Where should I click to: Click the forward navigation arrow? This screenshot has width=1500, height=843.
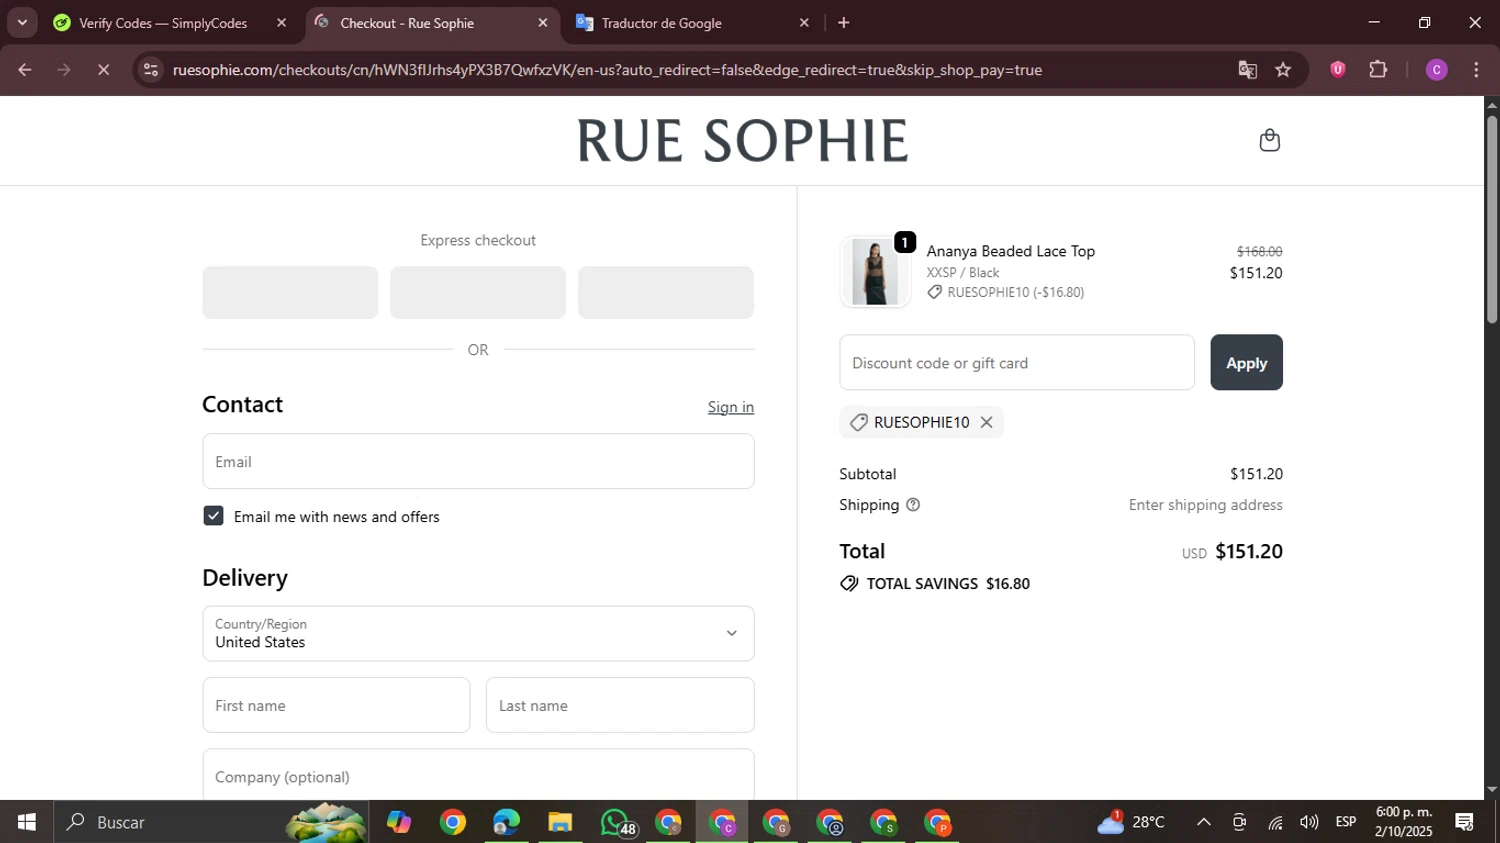[x=64, y=70]
